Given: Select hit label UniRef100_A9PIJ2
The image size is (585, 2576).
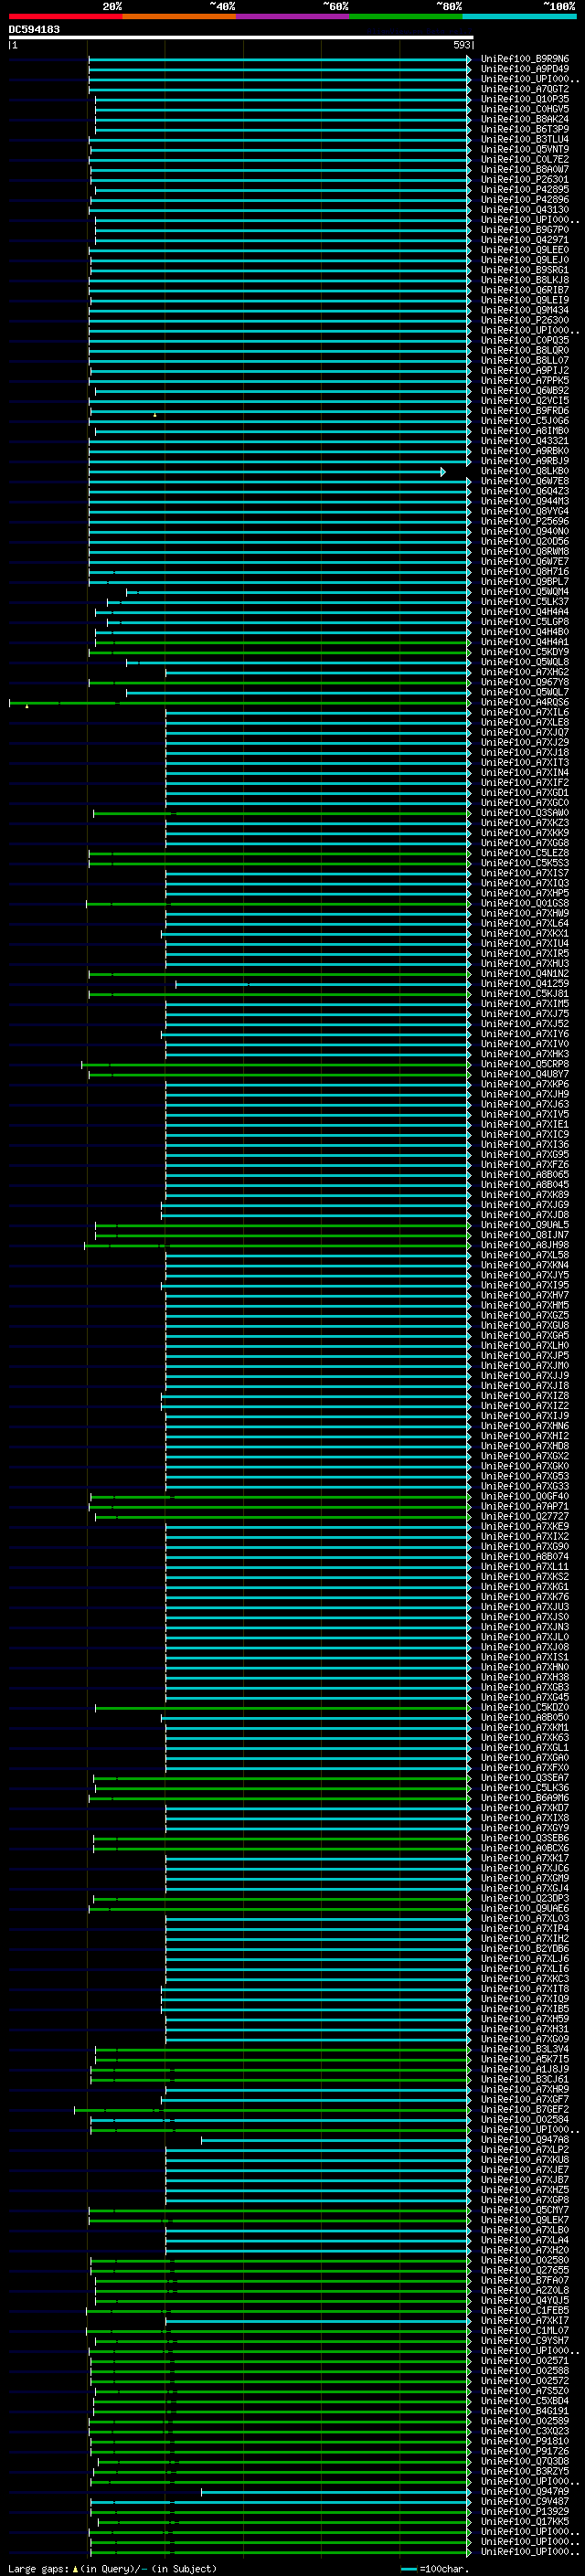Looking at the screenshot, I should tap(525, 370).
